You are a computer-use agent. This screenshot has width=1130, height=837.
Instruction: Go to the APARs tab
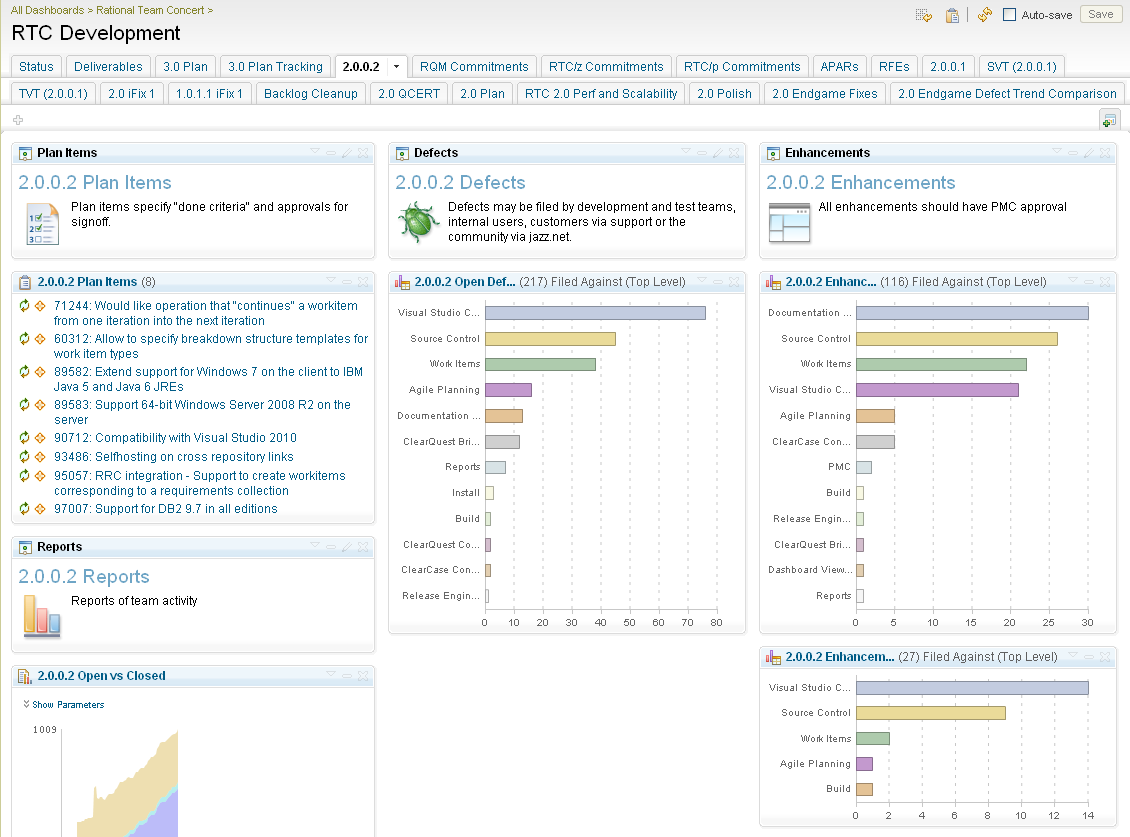tap(840, 66)
